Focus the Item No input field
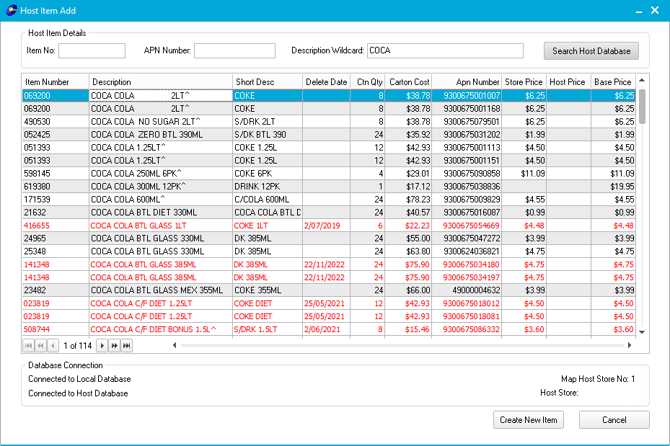 (92, 51)
